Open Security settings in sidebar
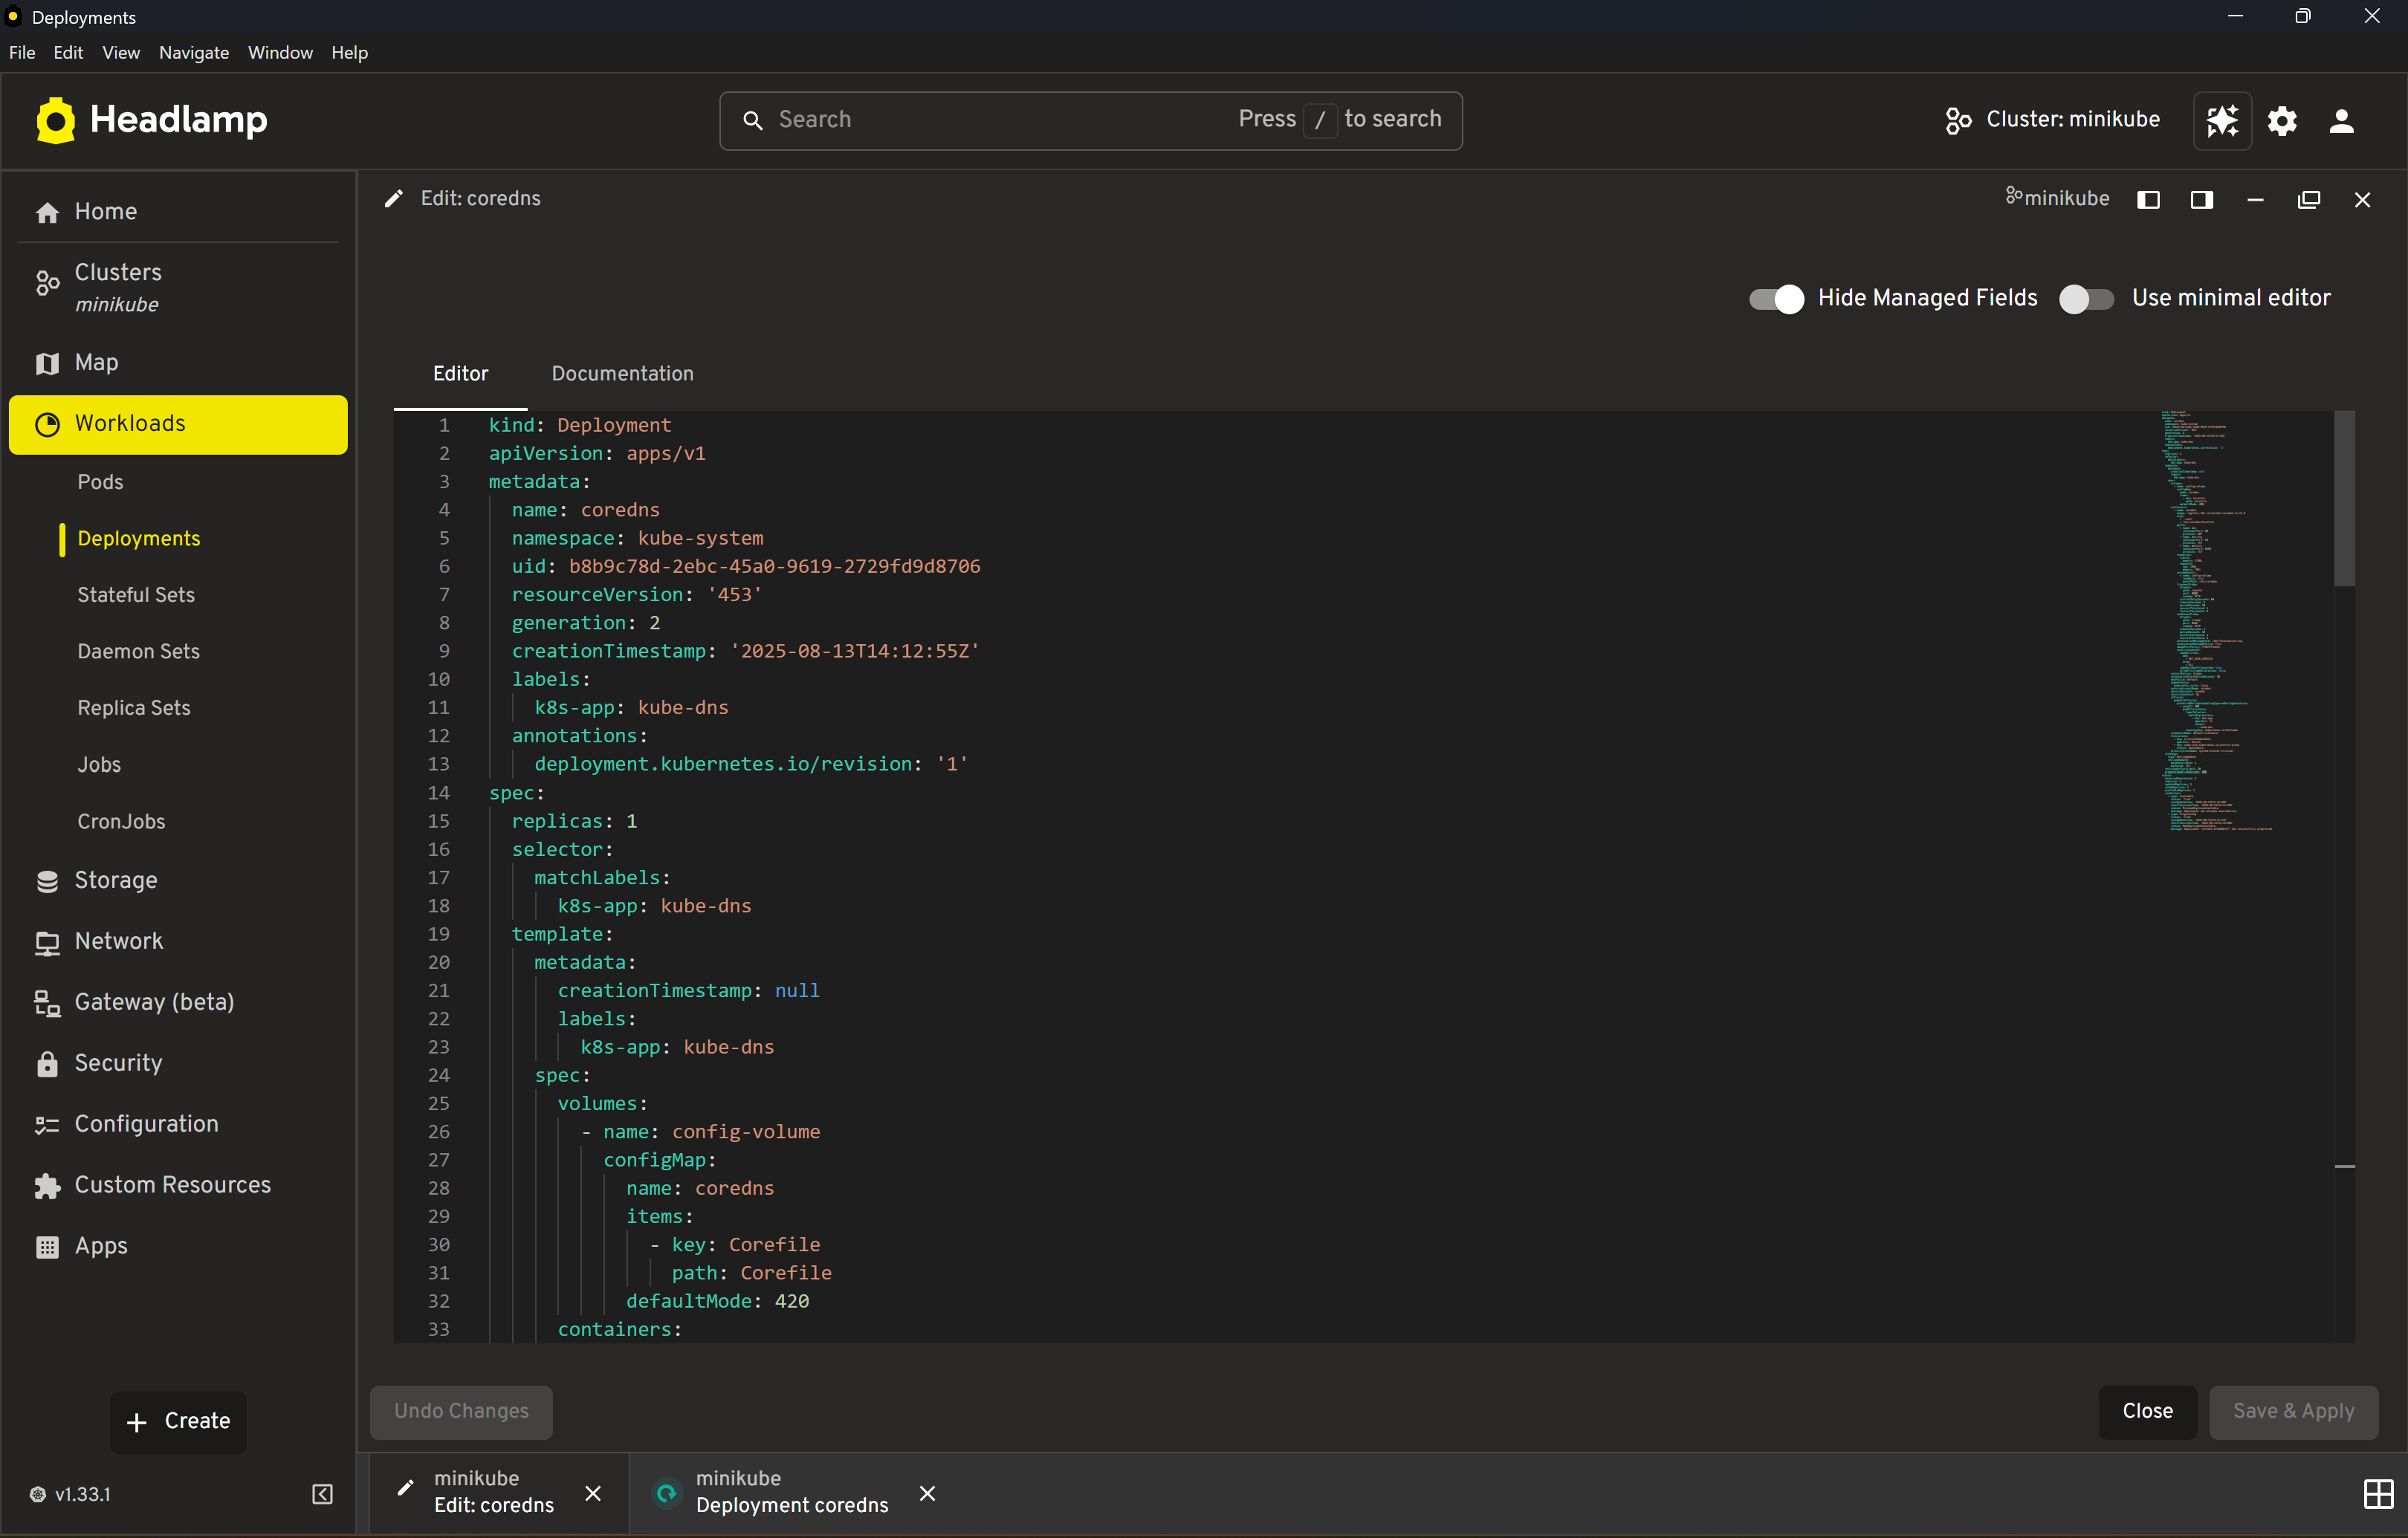The height and width of the screenshot is (1538, 2408). pos(117,1063)
